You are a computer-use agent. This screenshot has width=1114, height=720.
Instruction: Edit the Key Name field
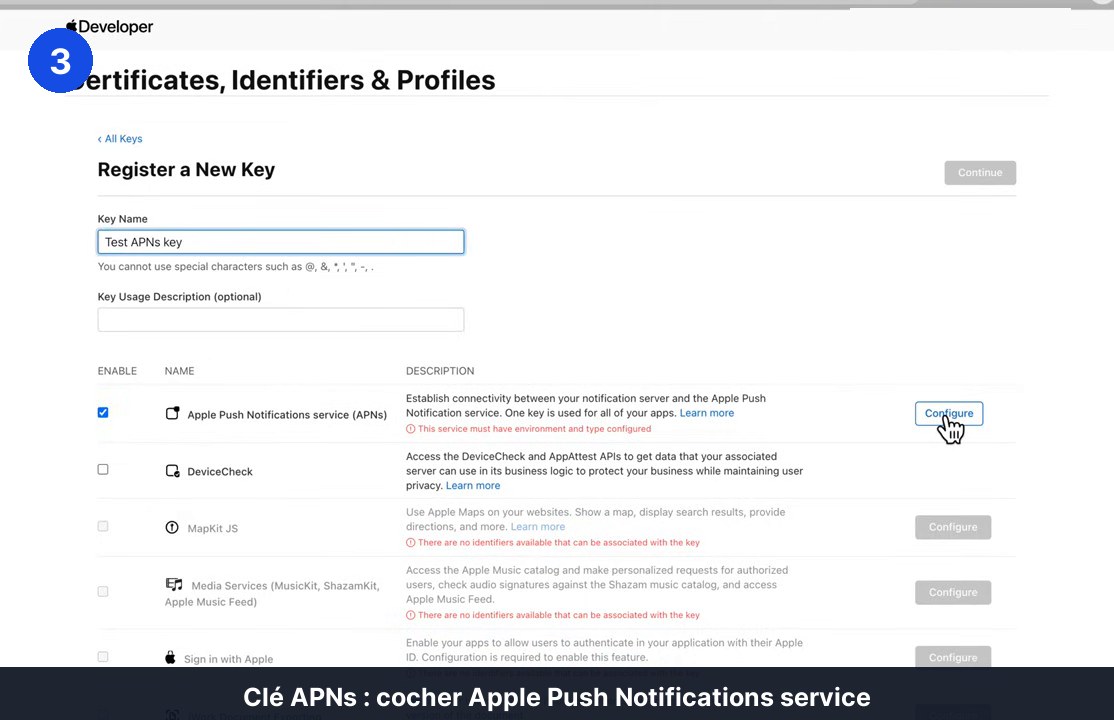281,242
